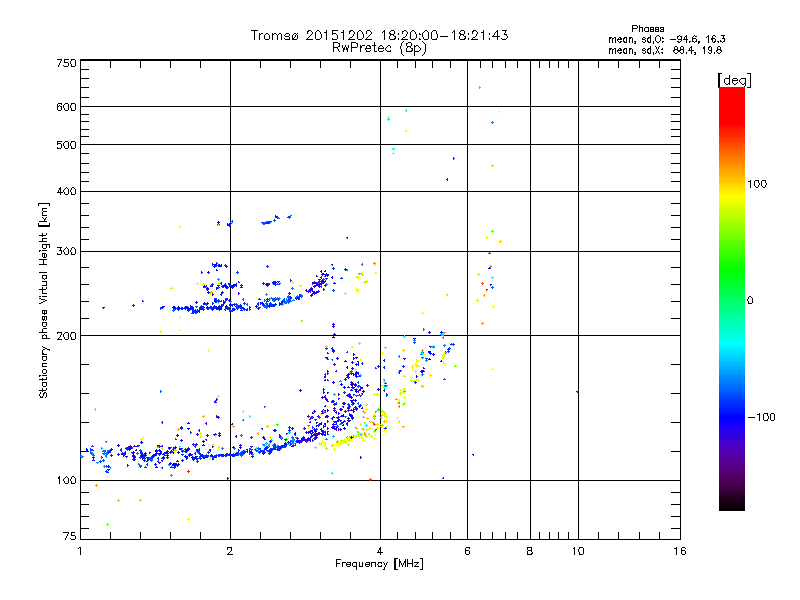
Task: Click the 'Phases' header text
Action: (647, 29)
